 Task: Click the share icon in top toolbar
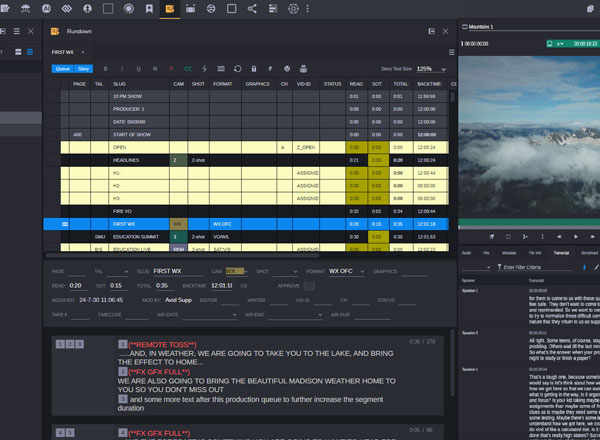click(x=251, y=9)
